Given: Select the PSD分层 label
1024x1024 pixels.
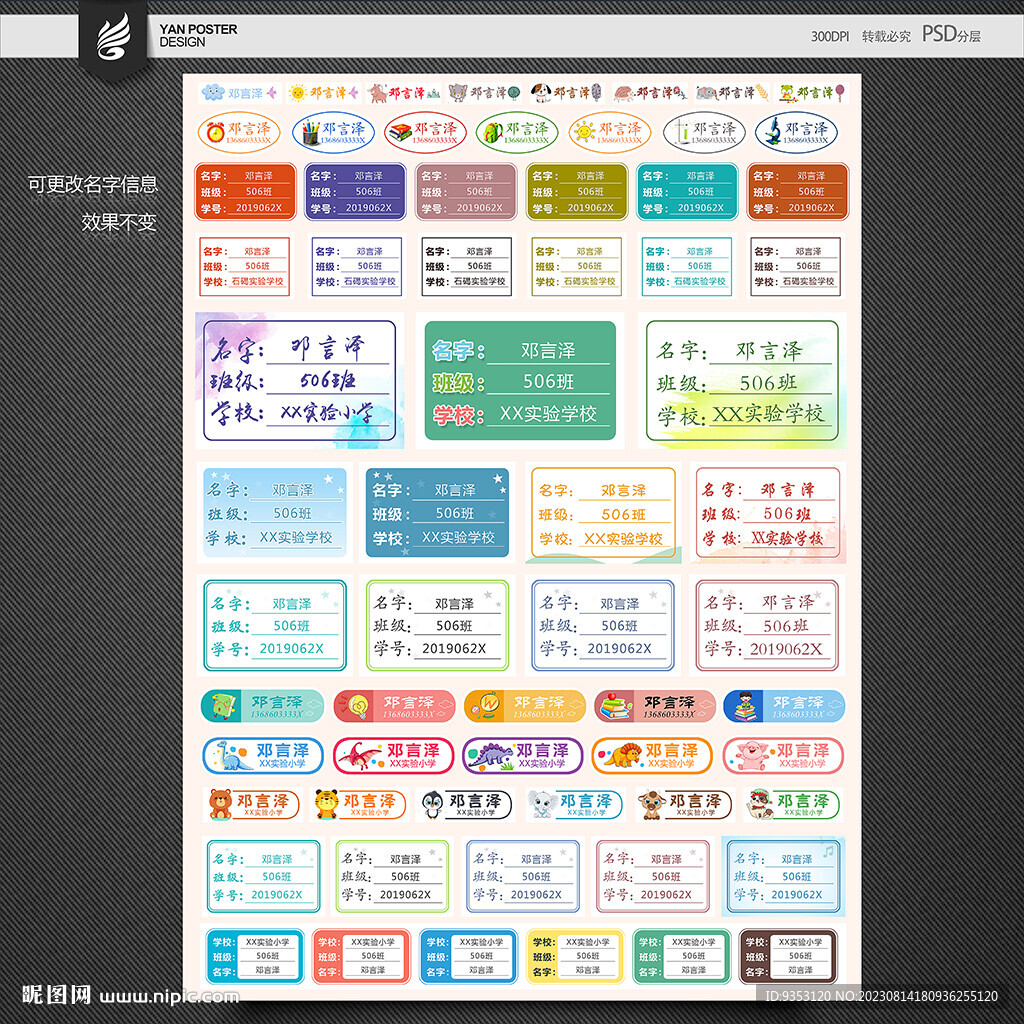Looking at the screenshot, I should (951, 33).
